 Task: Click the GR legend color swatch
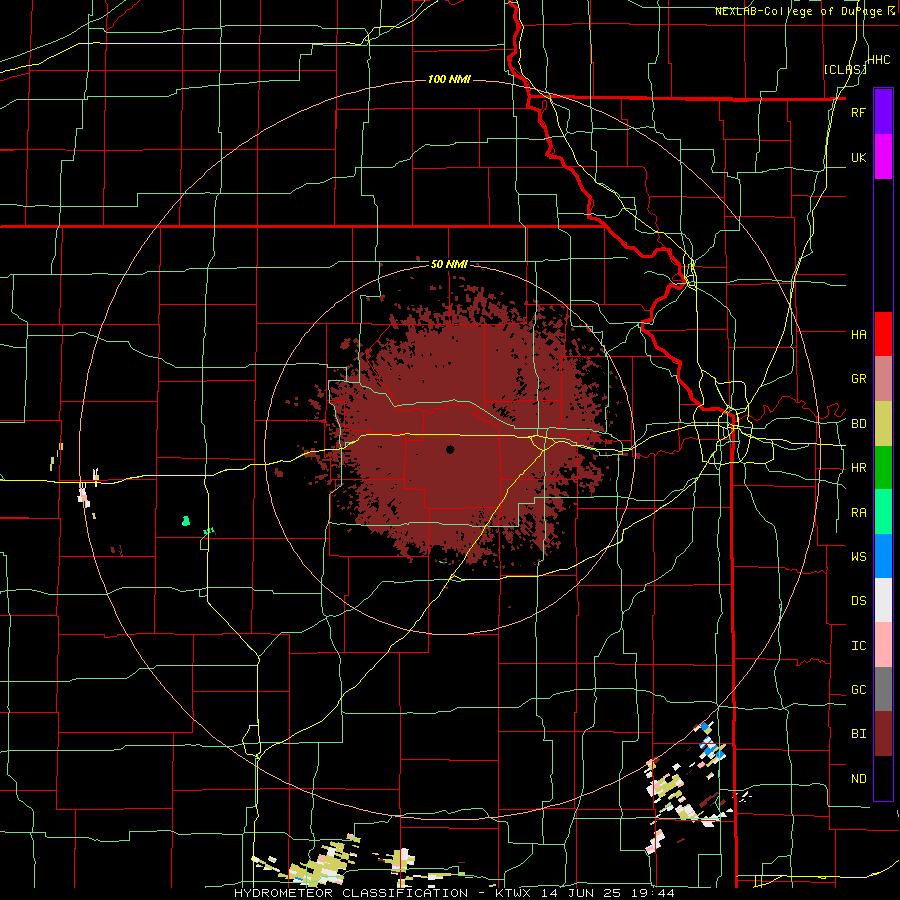[x=883, y=379]
